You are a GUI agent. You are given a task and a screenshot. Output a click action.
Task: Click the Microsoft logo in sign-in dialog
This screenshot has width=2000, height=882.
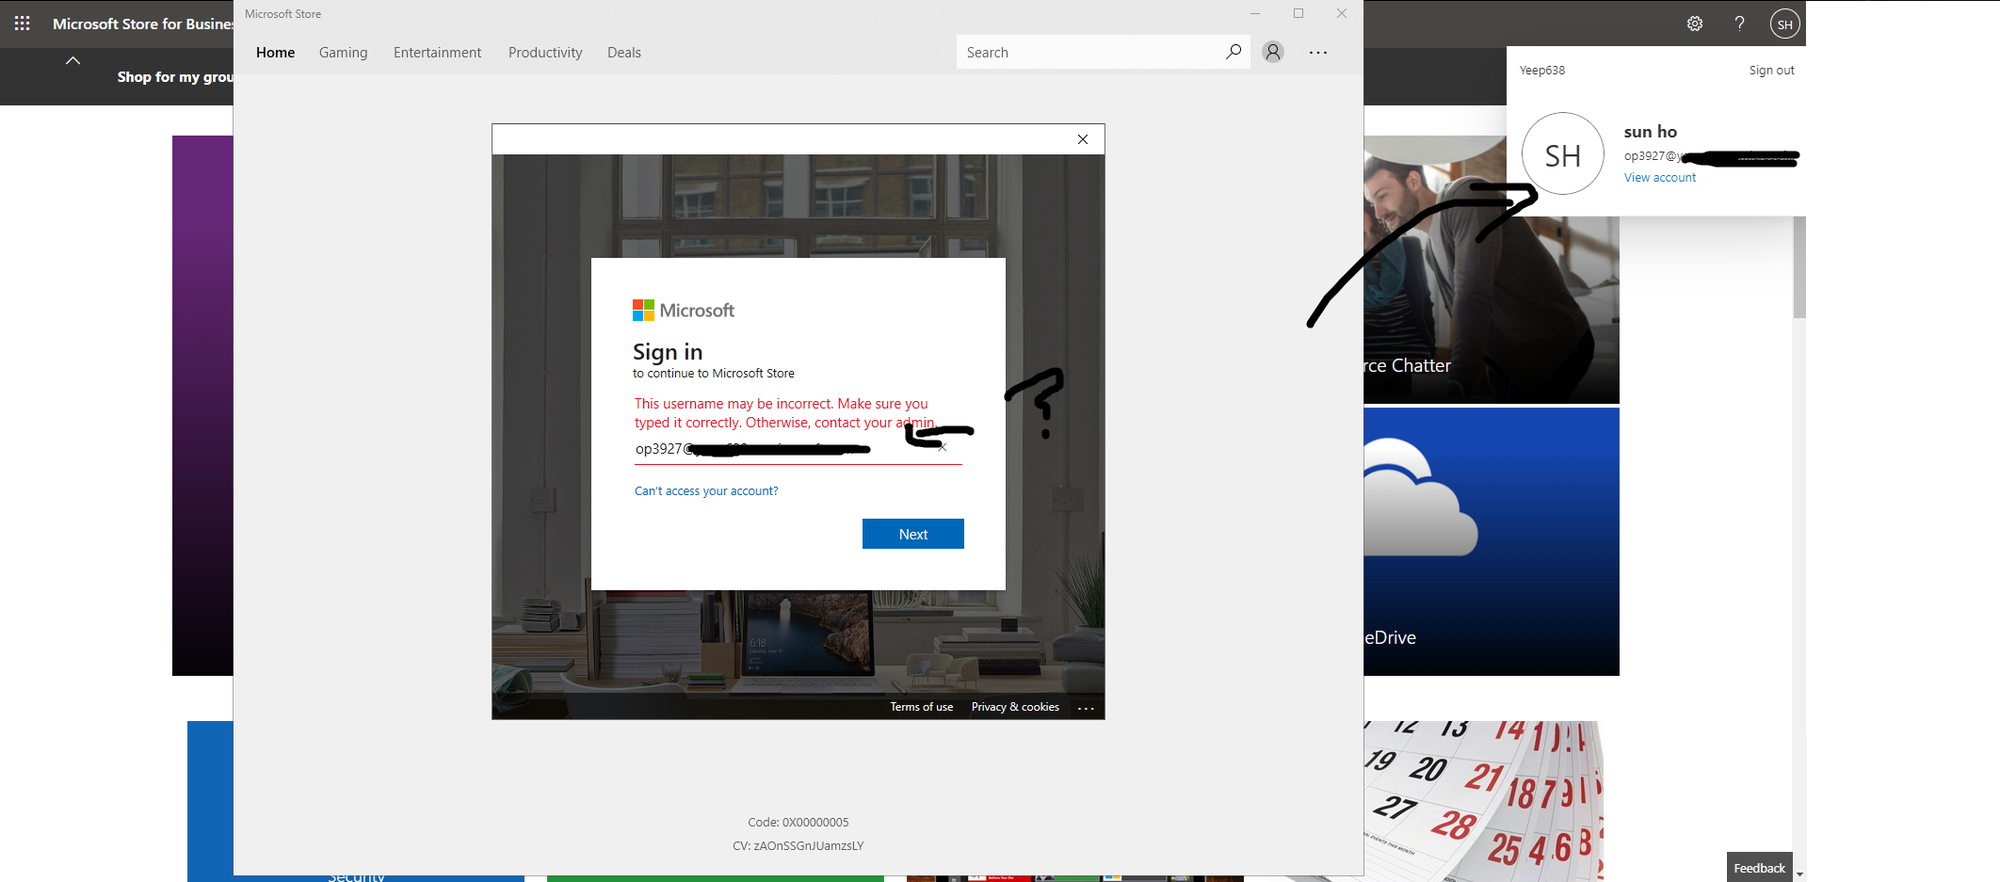point(683,310)
